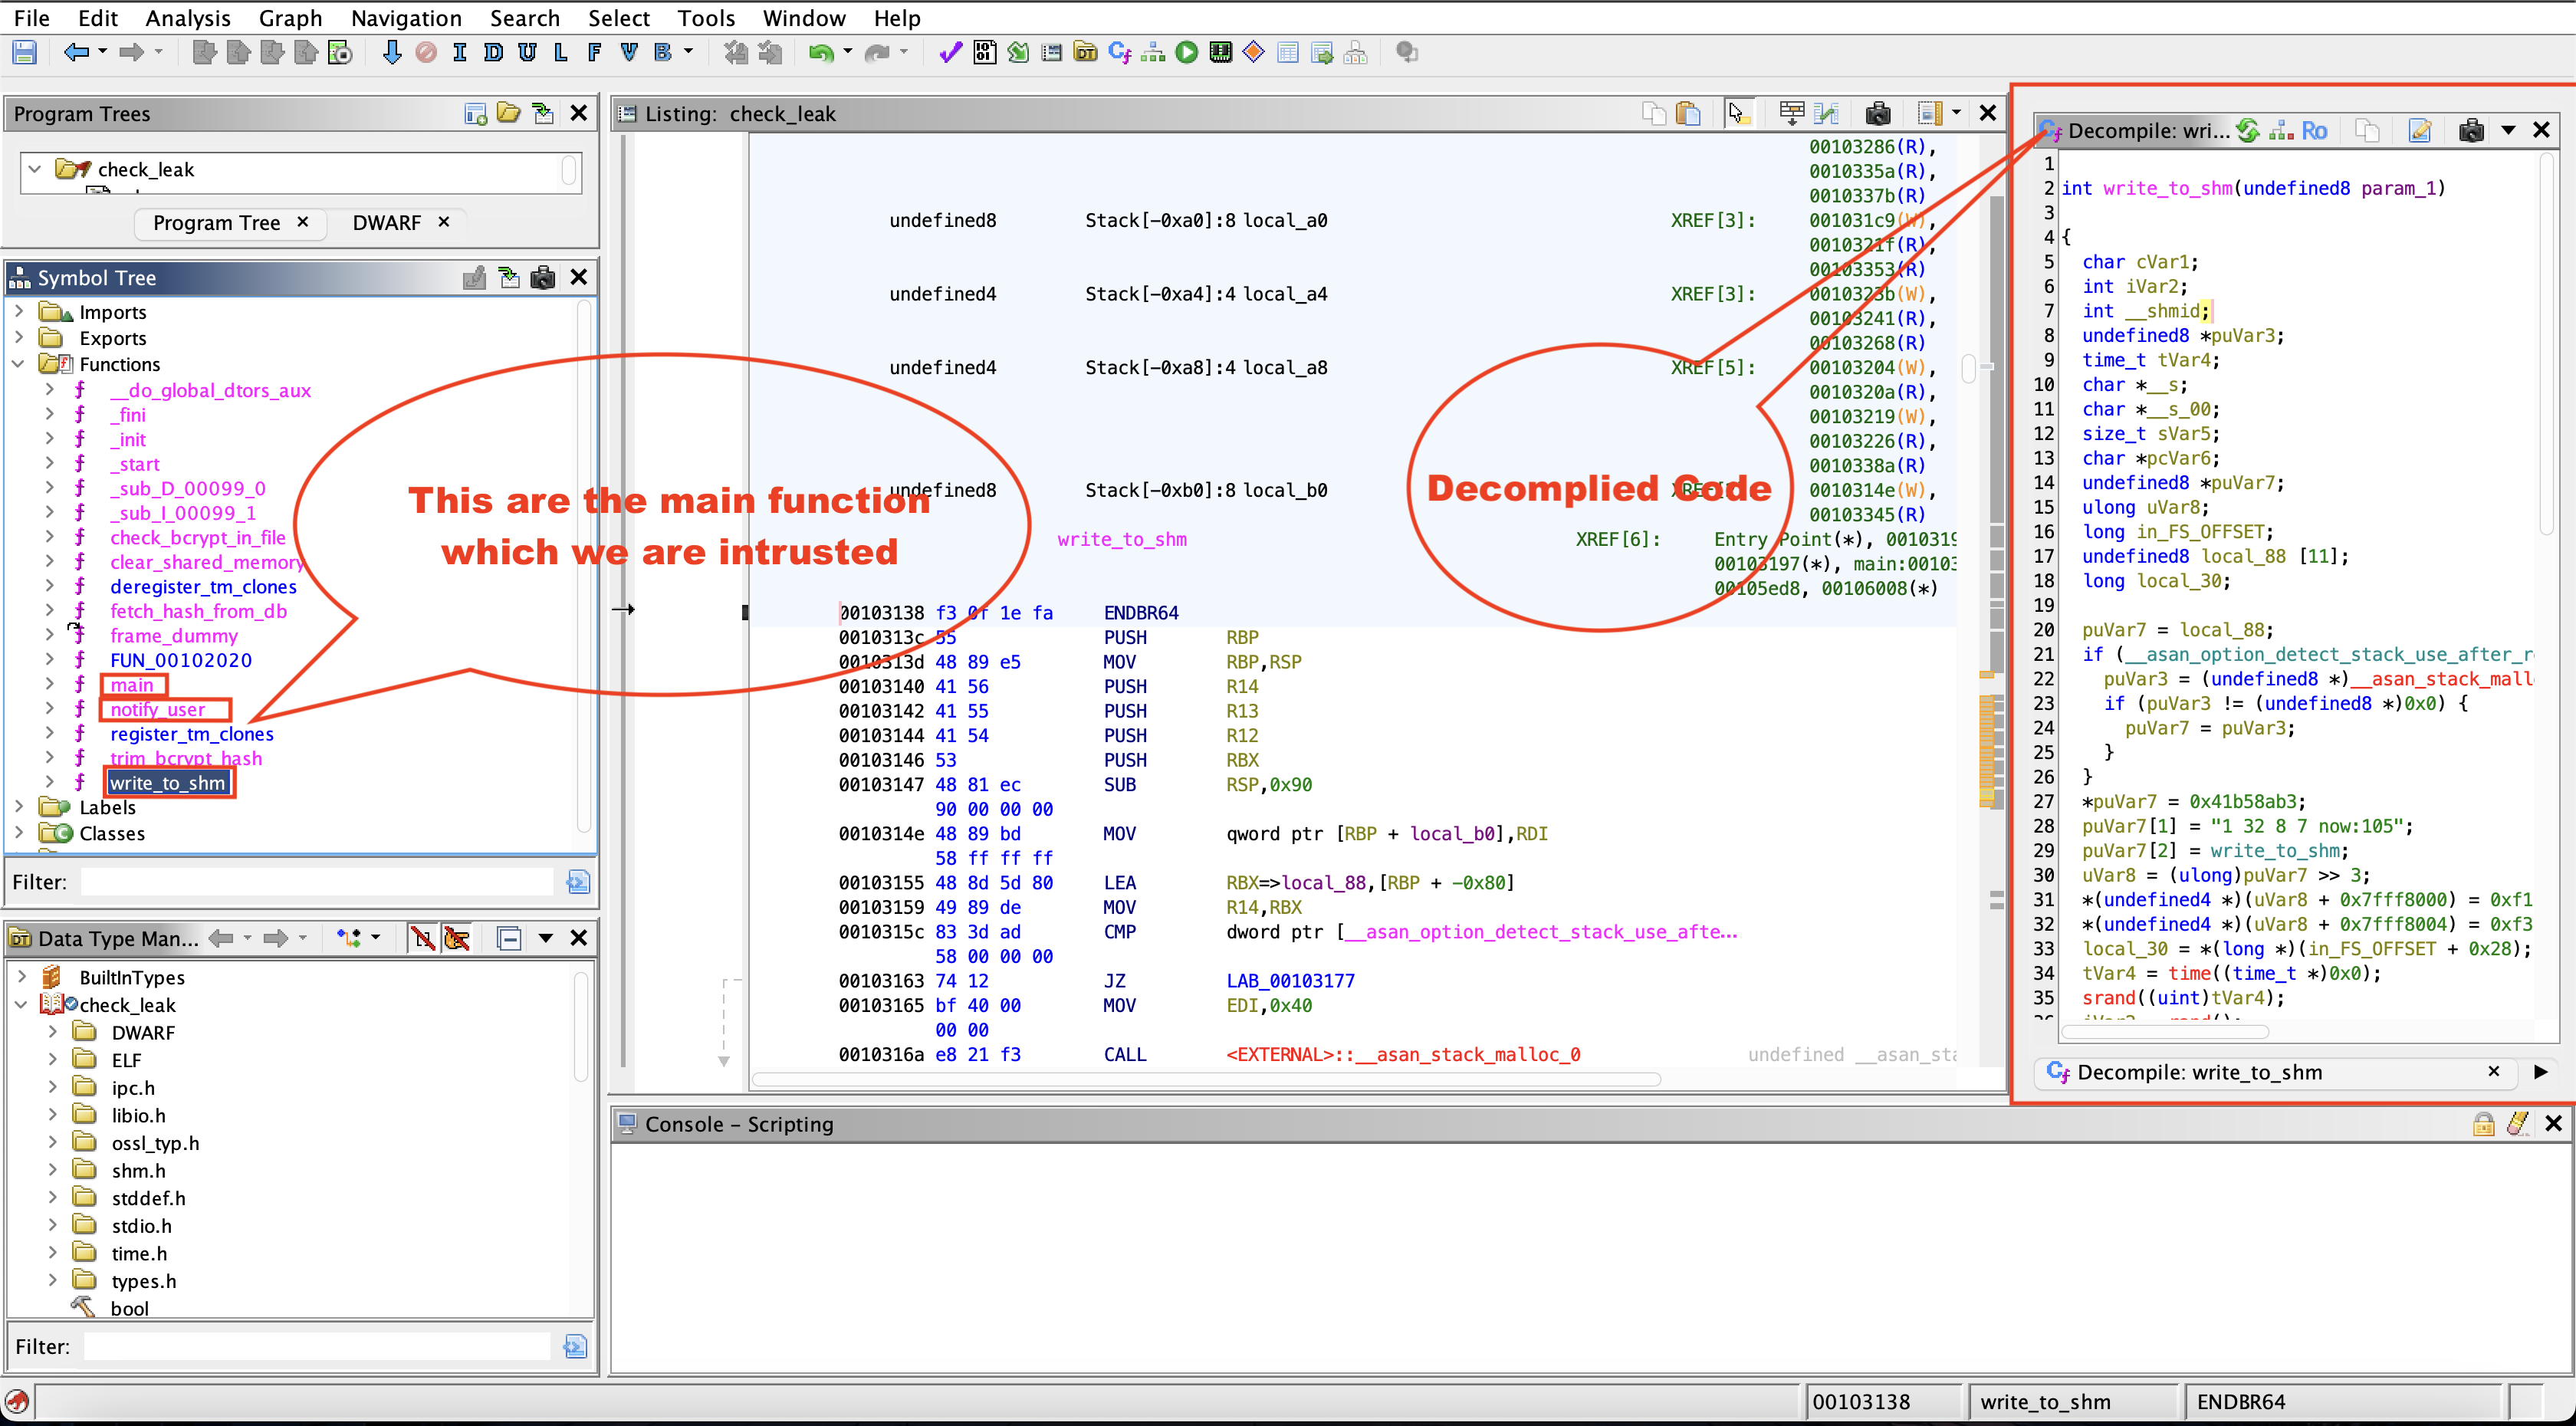Viewport: 2576px width, 1426px height.
Task: Collapse the Functions folder
Action: (x=19, y=364)
